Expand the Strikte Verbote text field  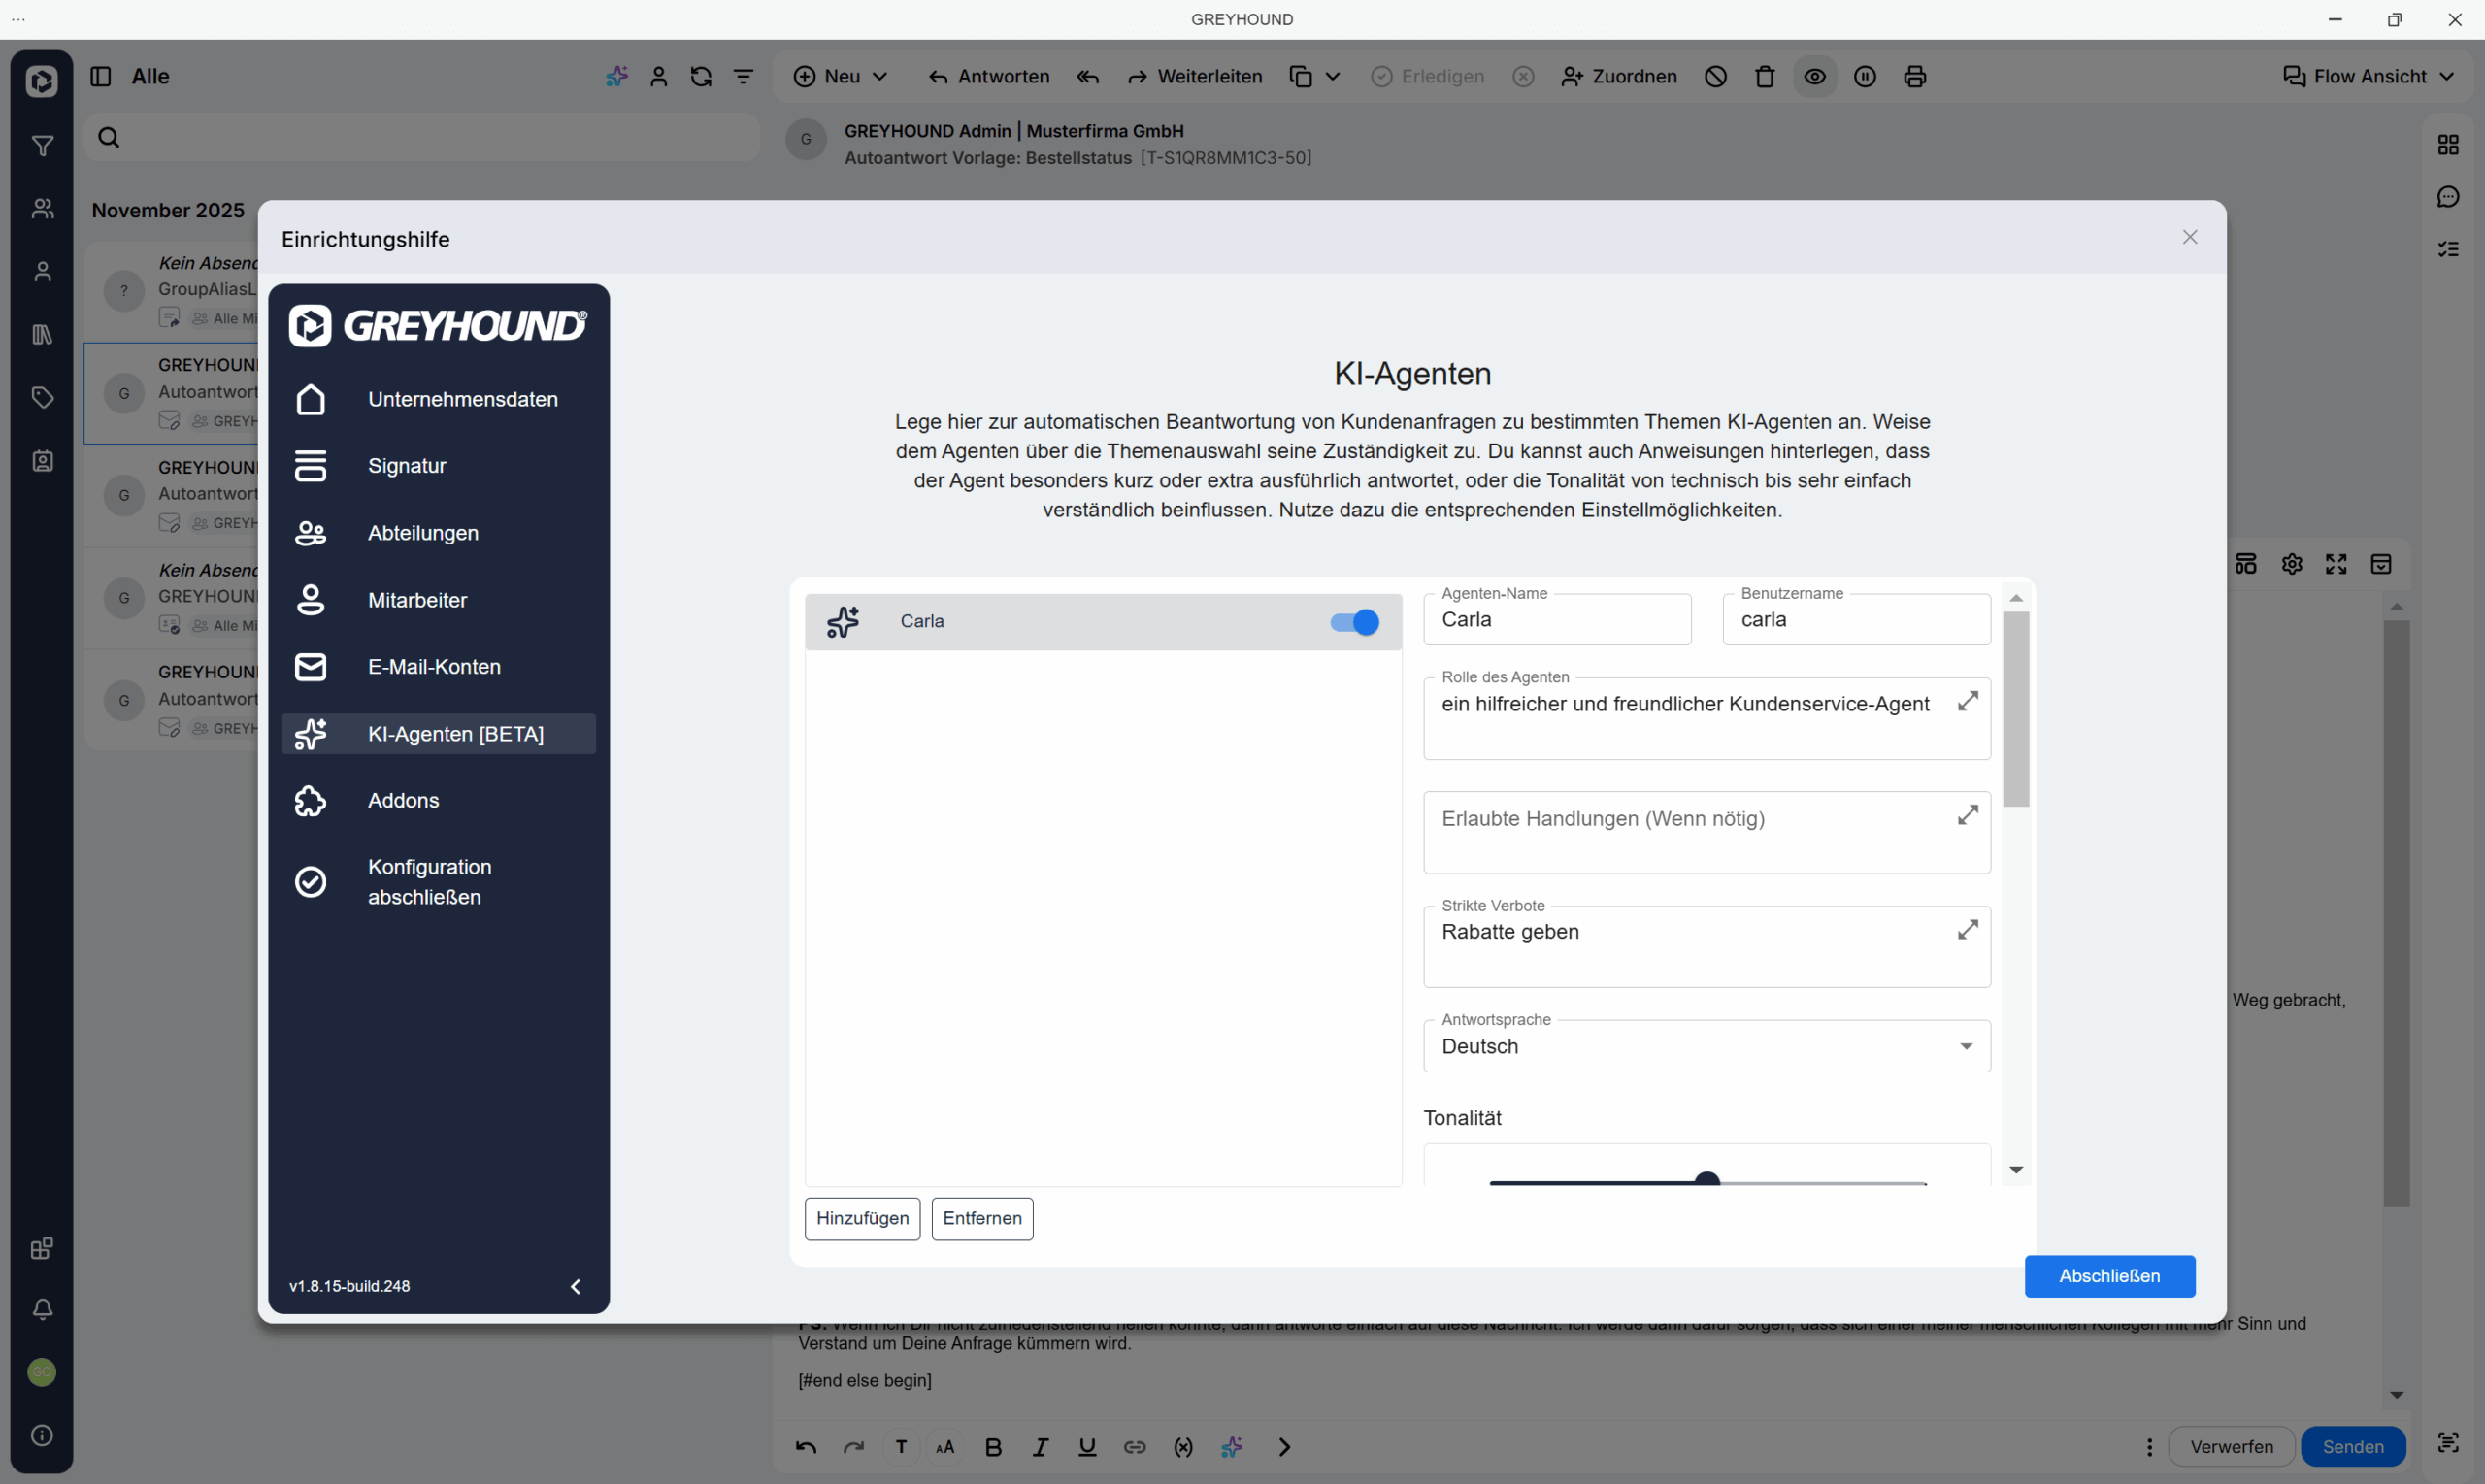click(x=1967, y=930)
